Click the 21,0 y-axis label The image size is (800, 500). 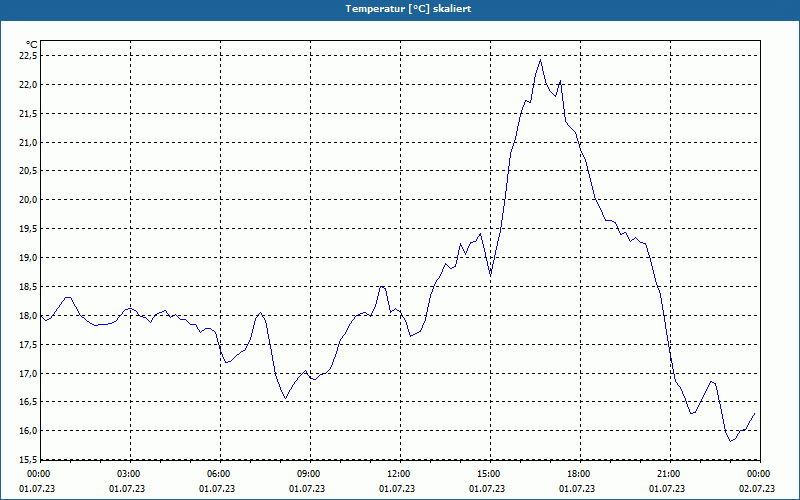(29, 142)
